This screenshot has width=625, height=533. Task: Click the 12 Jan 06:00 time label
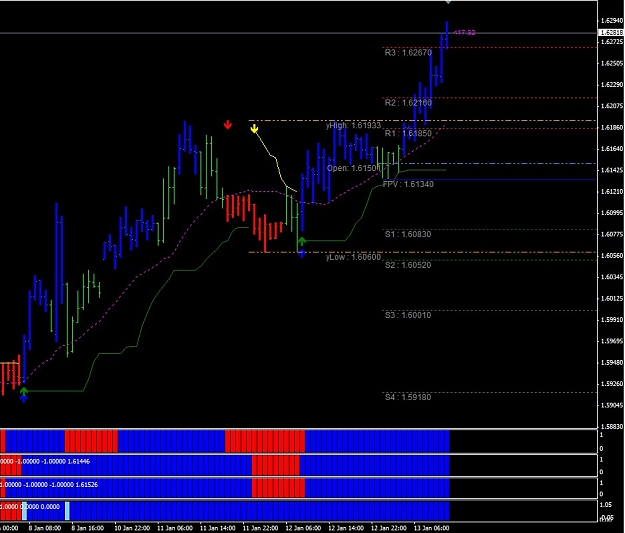[303, 528]
